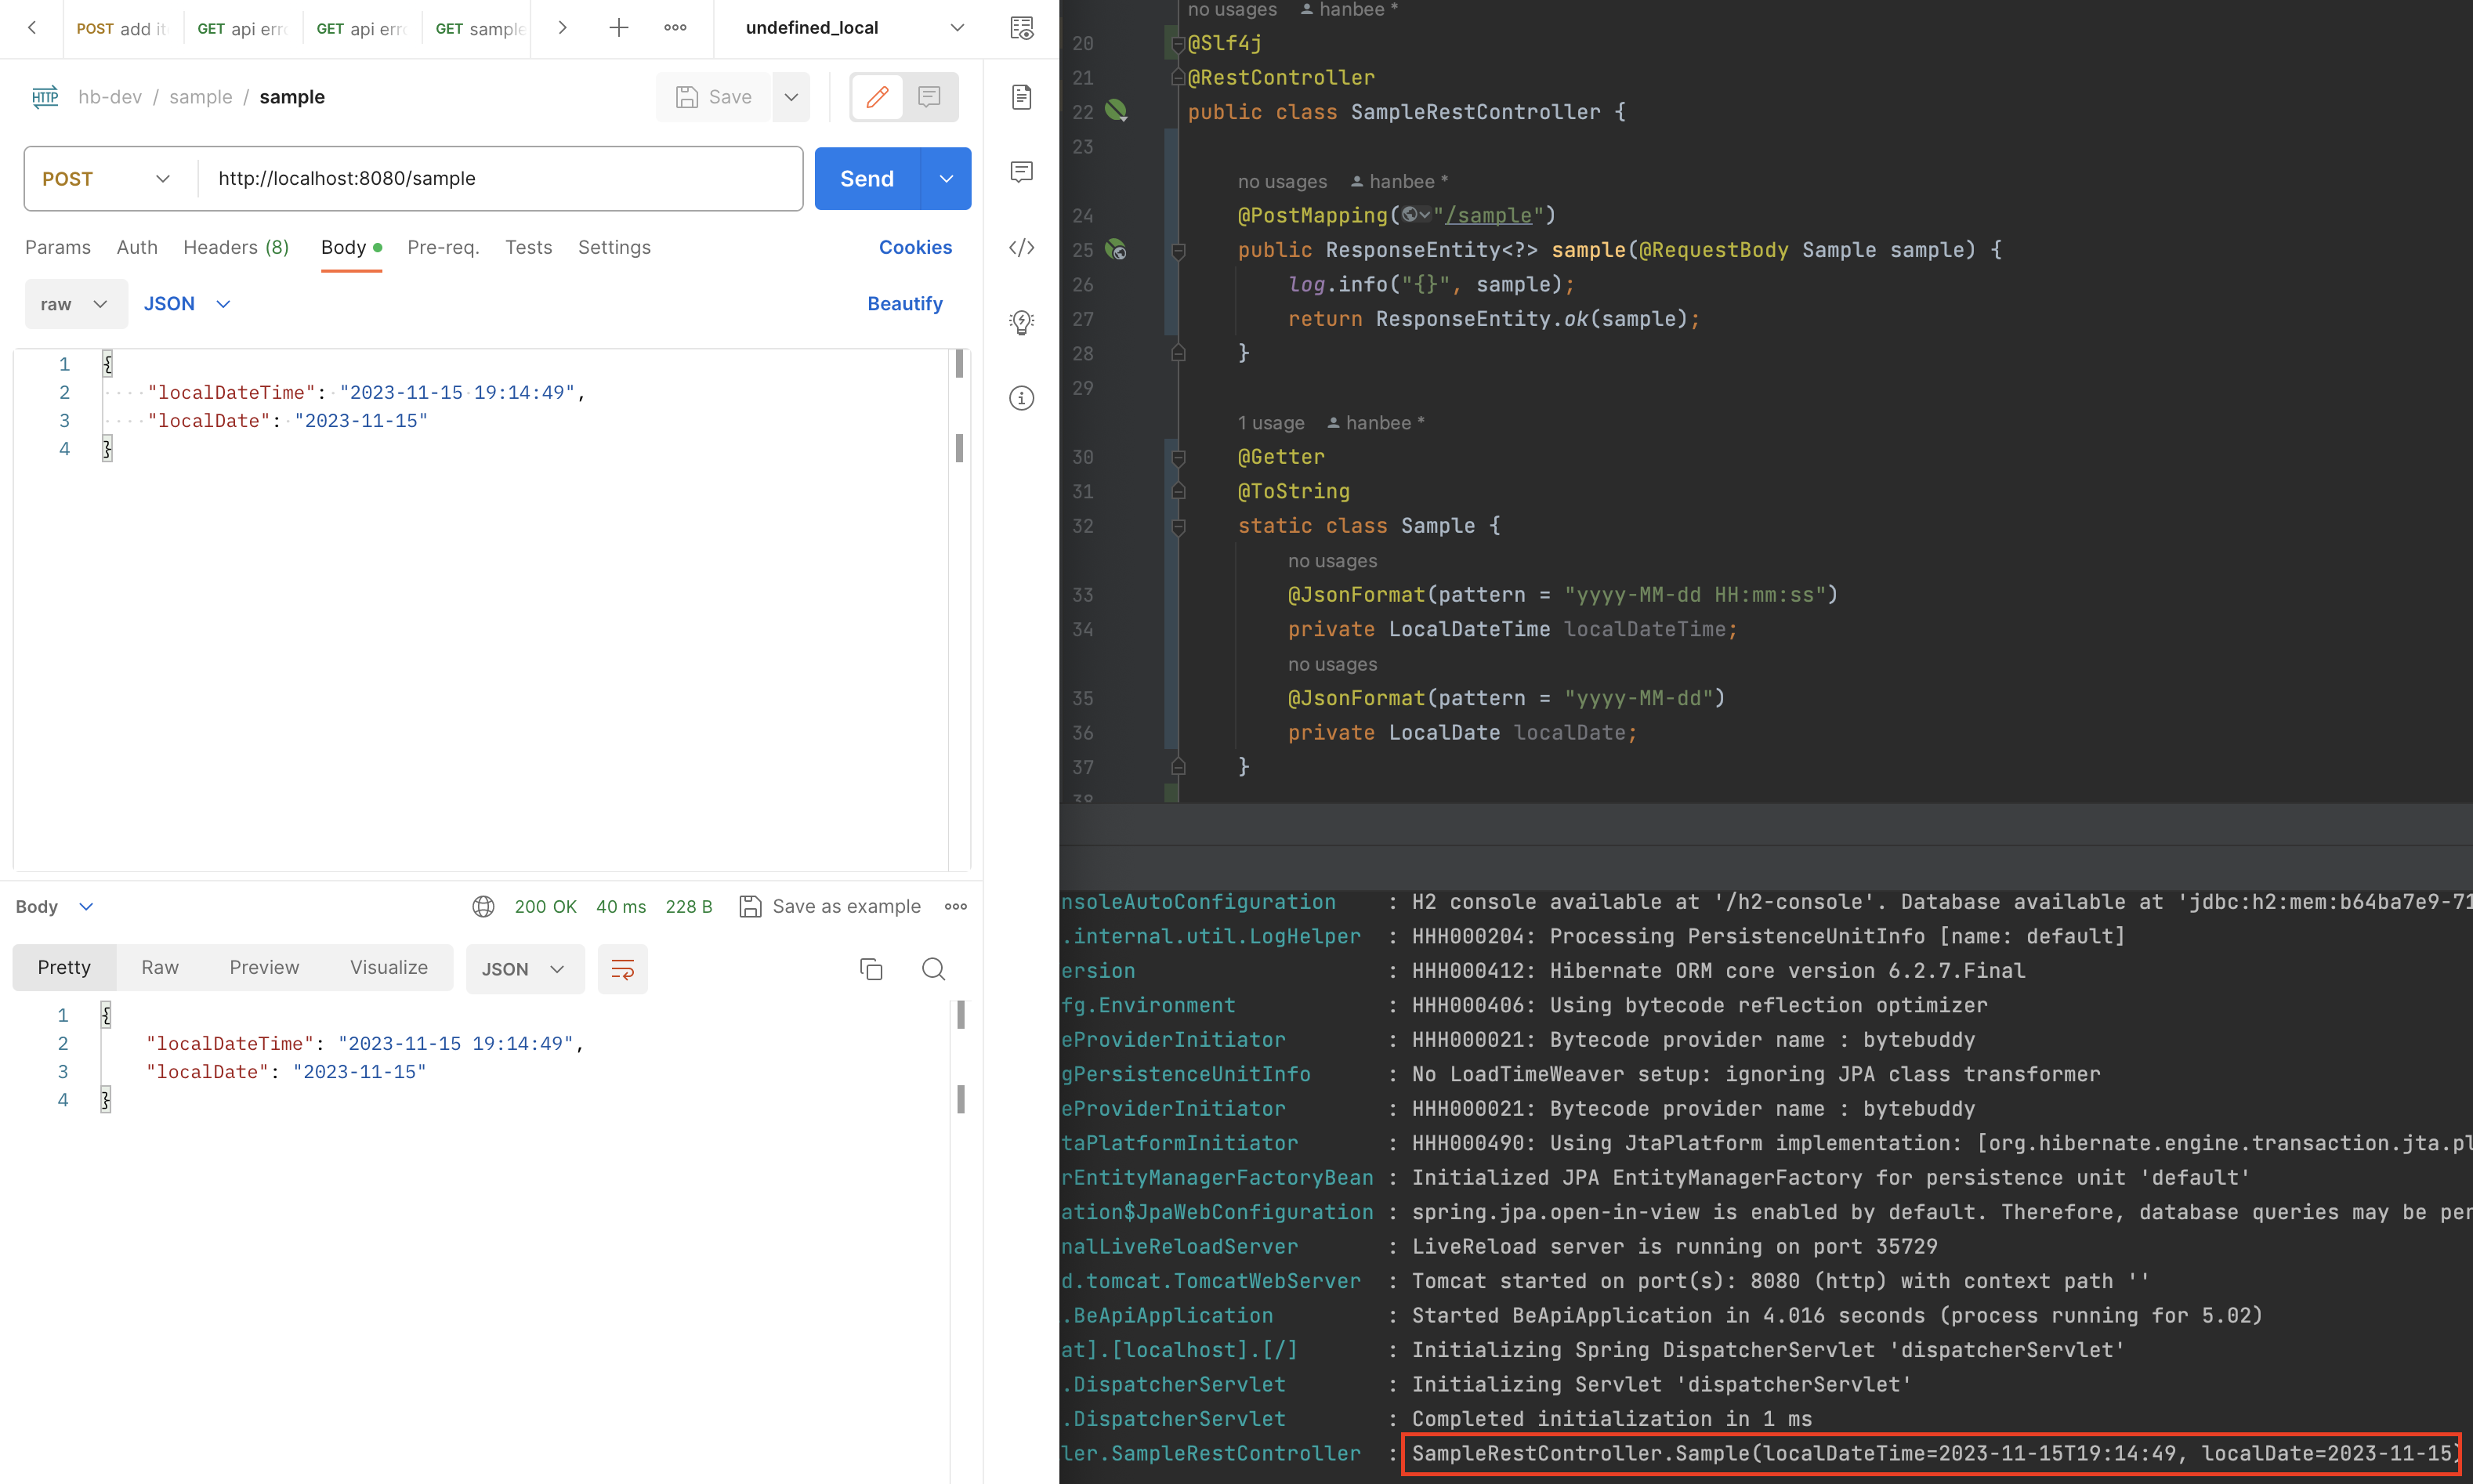This screenshot has width=2473, height=1484.
Task: Expand the undefined_local environment selector
Action: pos(956,28)
